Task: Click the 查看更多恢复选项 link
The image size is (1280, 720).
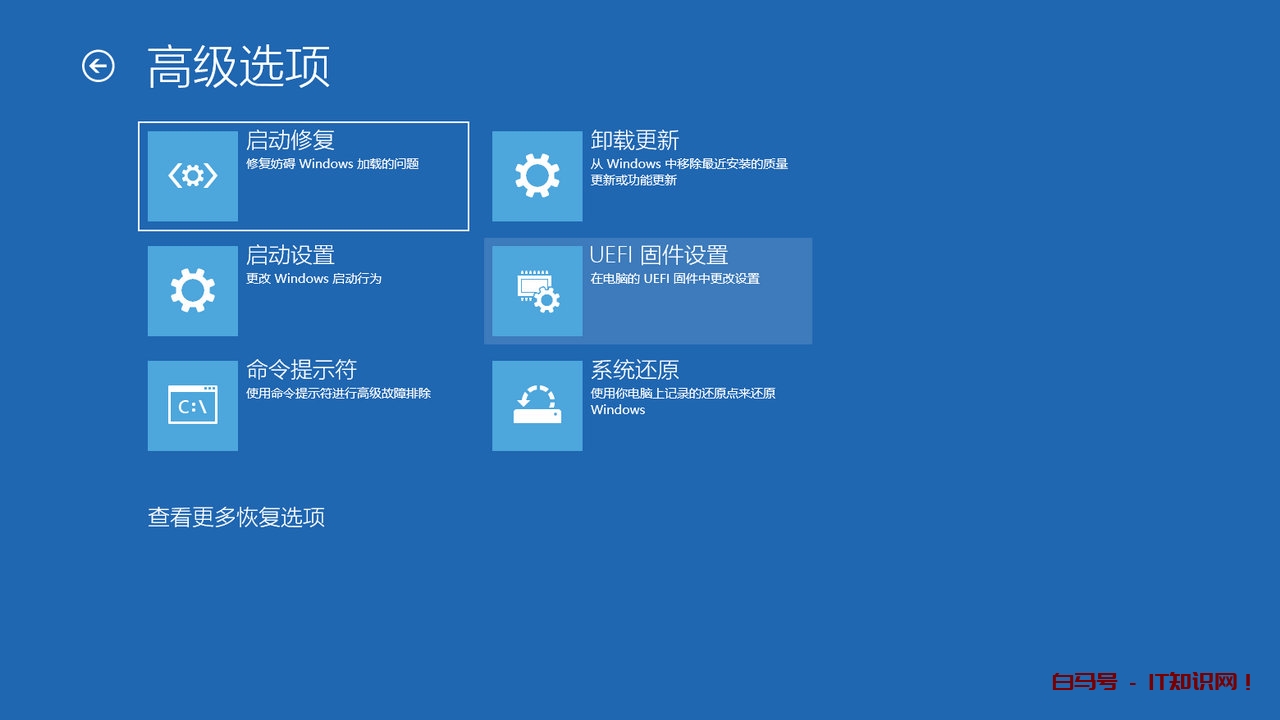Action: pos(237,517)
